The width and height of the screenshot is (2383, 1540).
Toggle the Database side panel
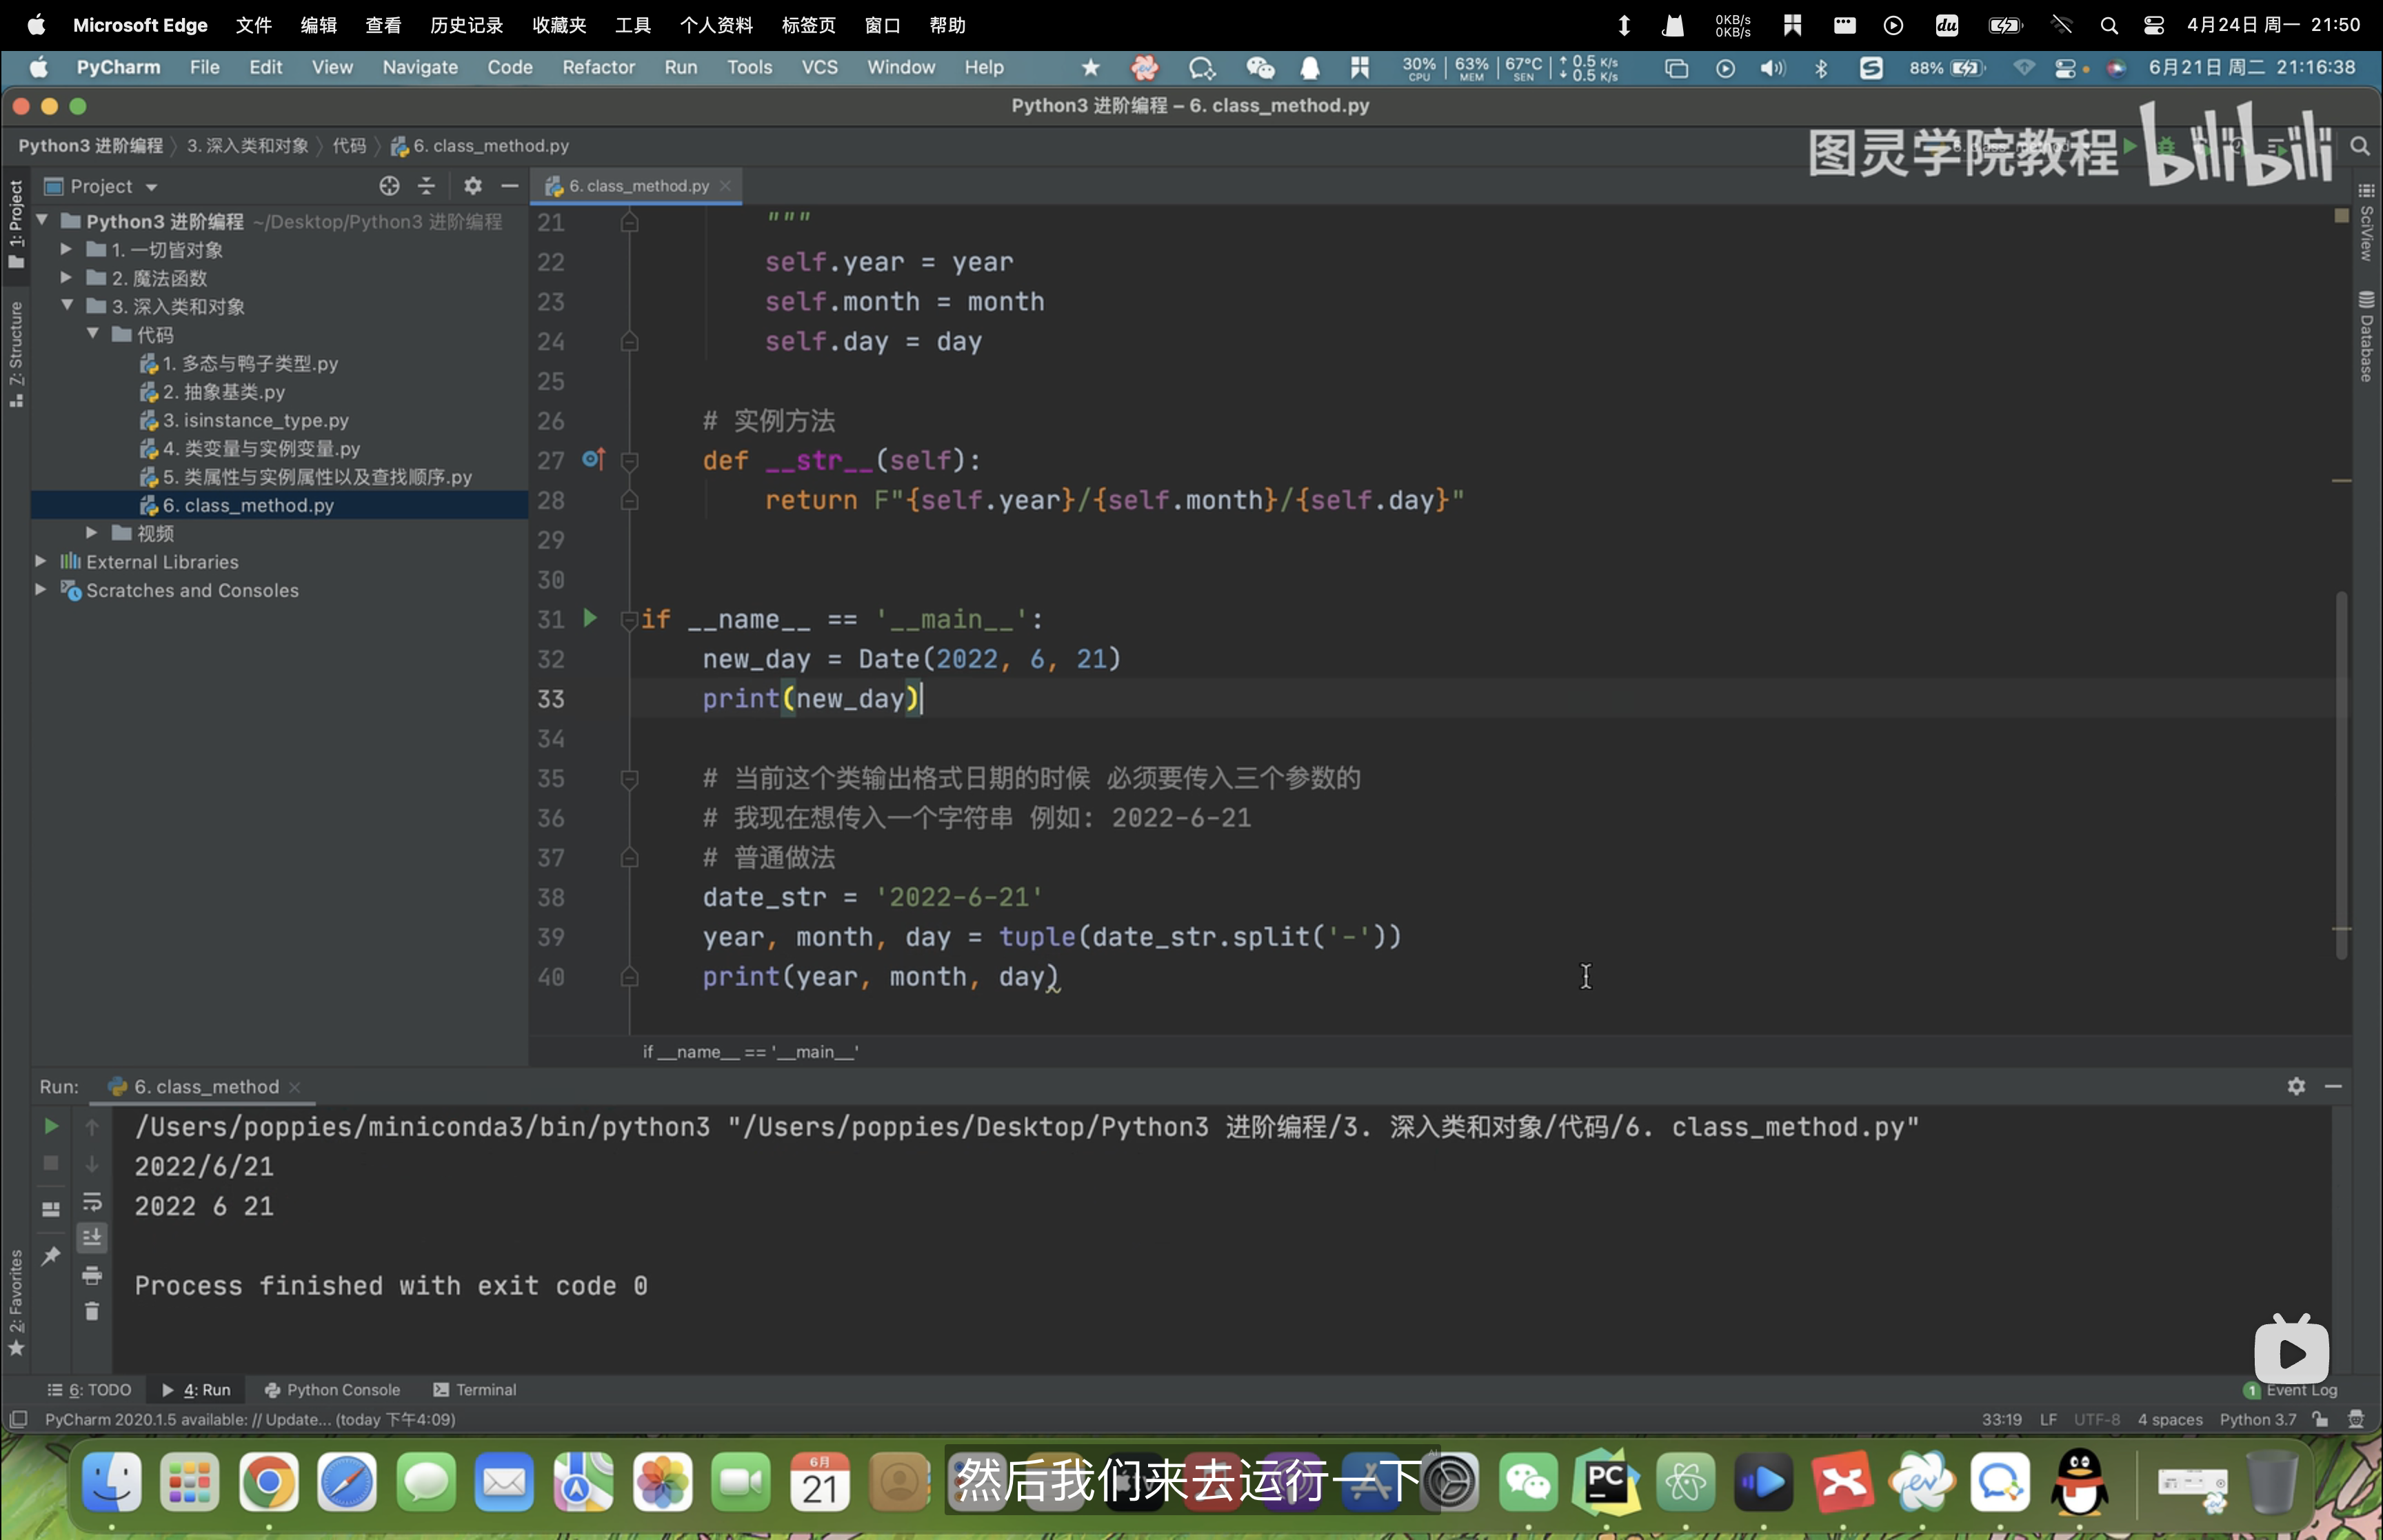(x=2366, y=336)
